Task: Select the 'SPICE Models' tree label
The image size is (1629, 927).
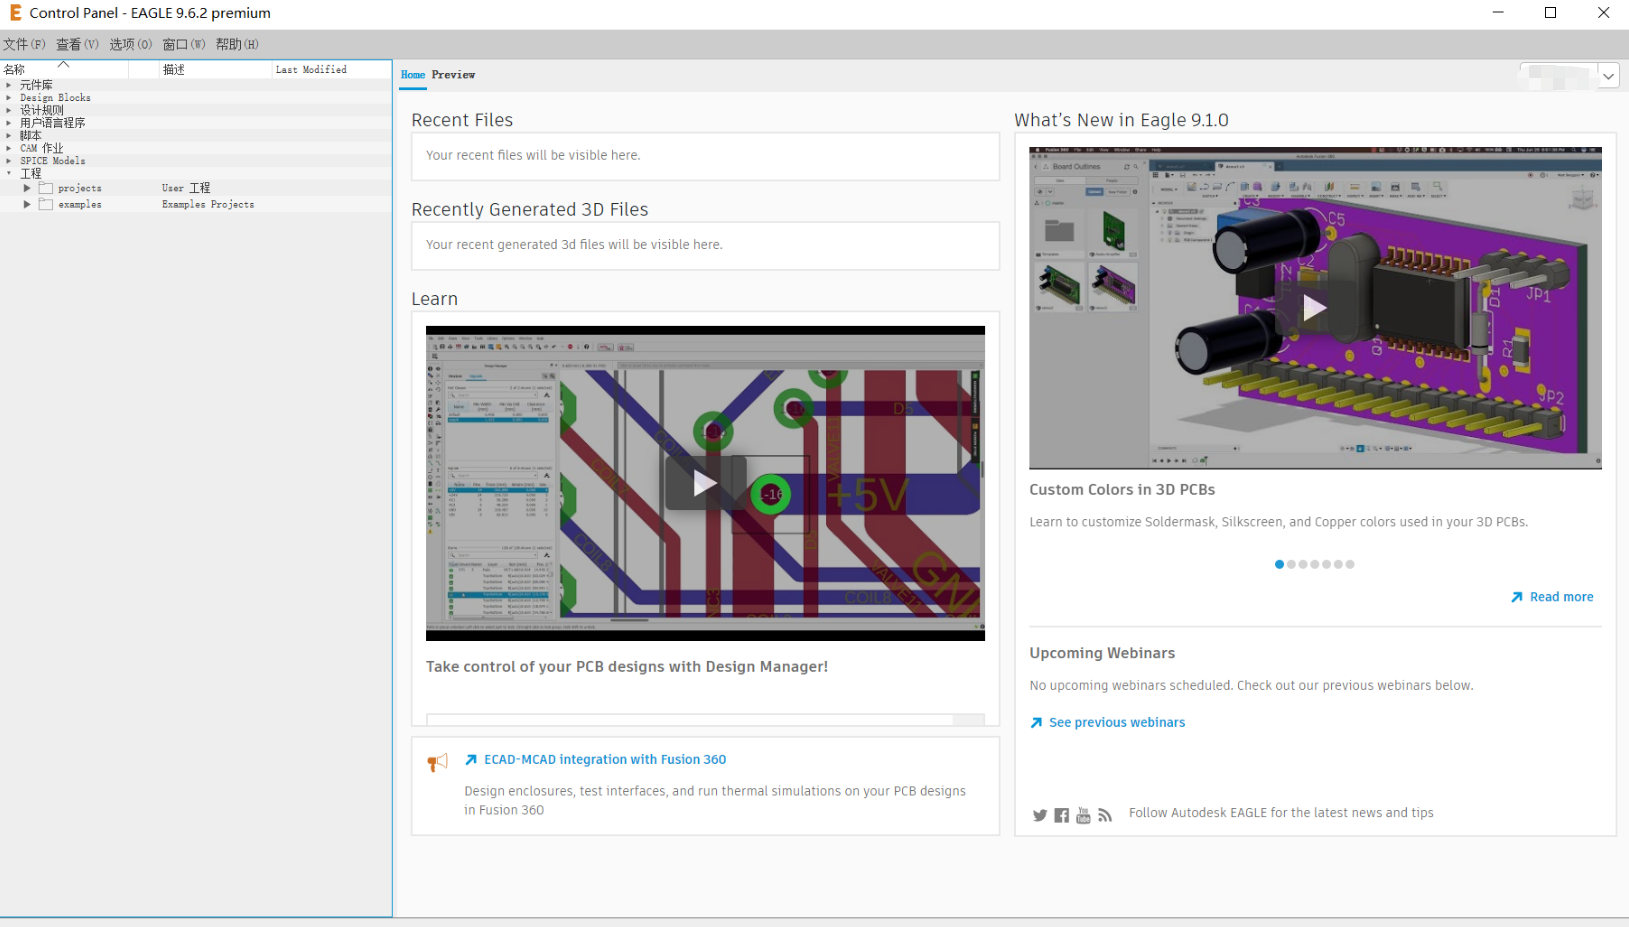Action: tap(52, 161)
